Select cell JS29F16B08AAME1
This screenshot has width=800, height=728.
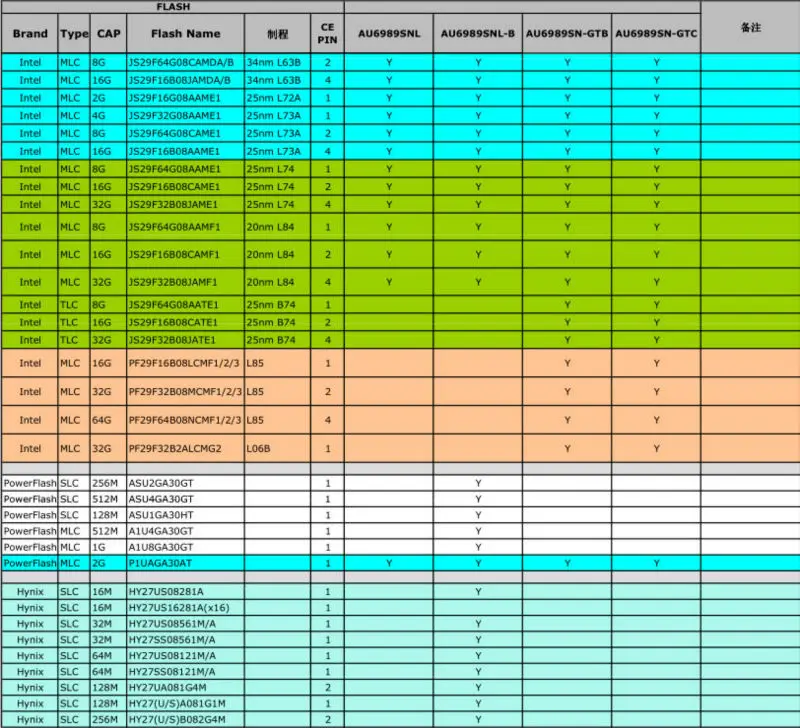tap(186, 152)
